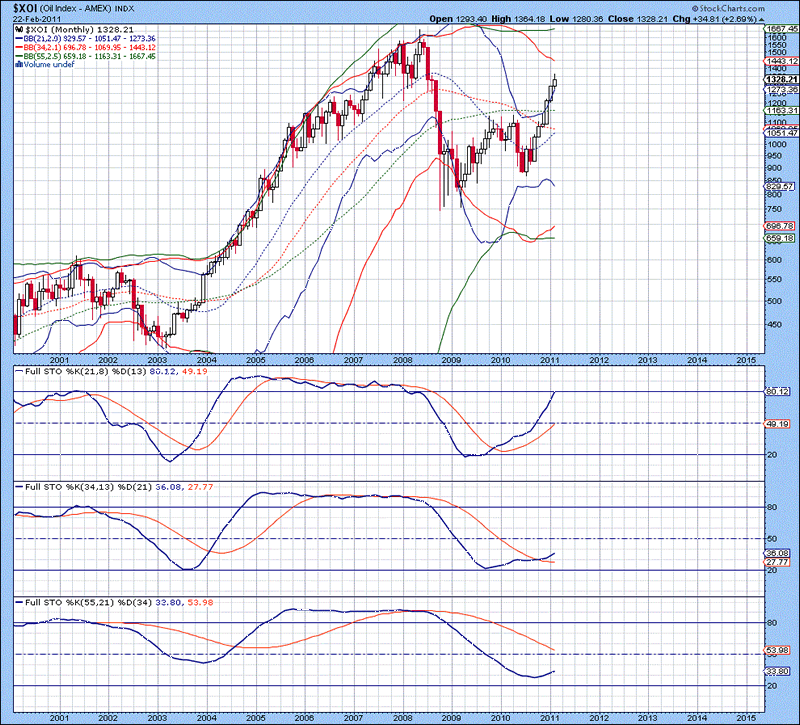Click the $XOI ticker symbol title
Viewport: 800px width, 725px height.
[23, 7]
